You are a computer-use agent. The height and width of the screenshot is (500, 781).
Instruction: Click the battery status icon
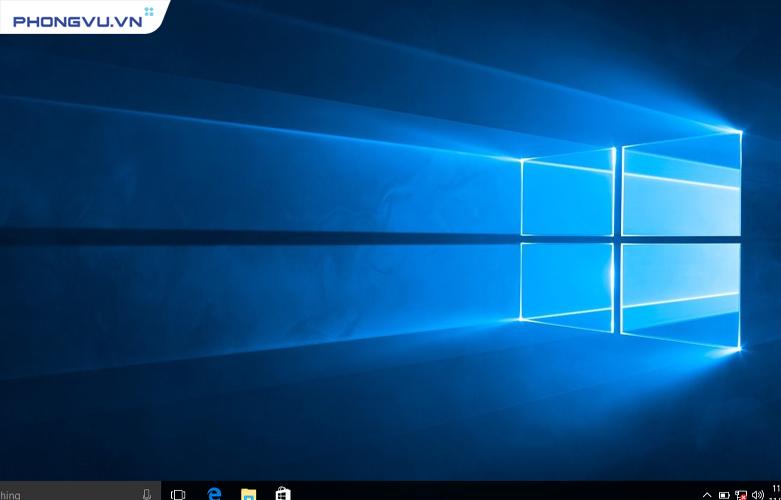[x=724, y=496]
